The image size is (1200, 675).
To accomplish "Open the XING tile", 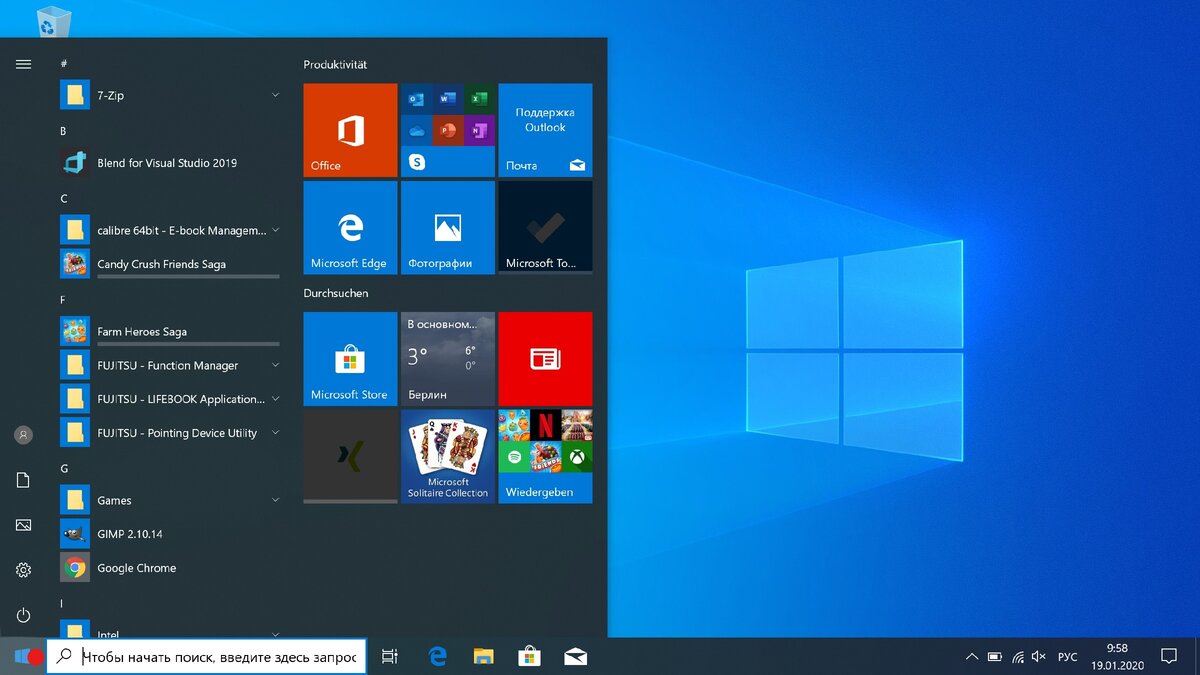I will point(350,456).
